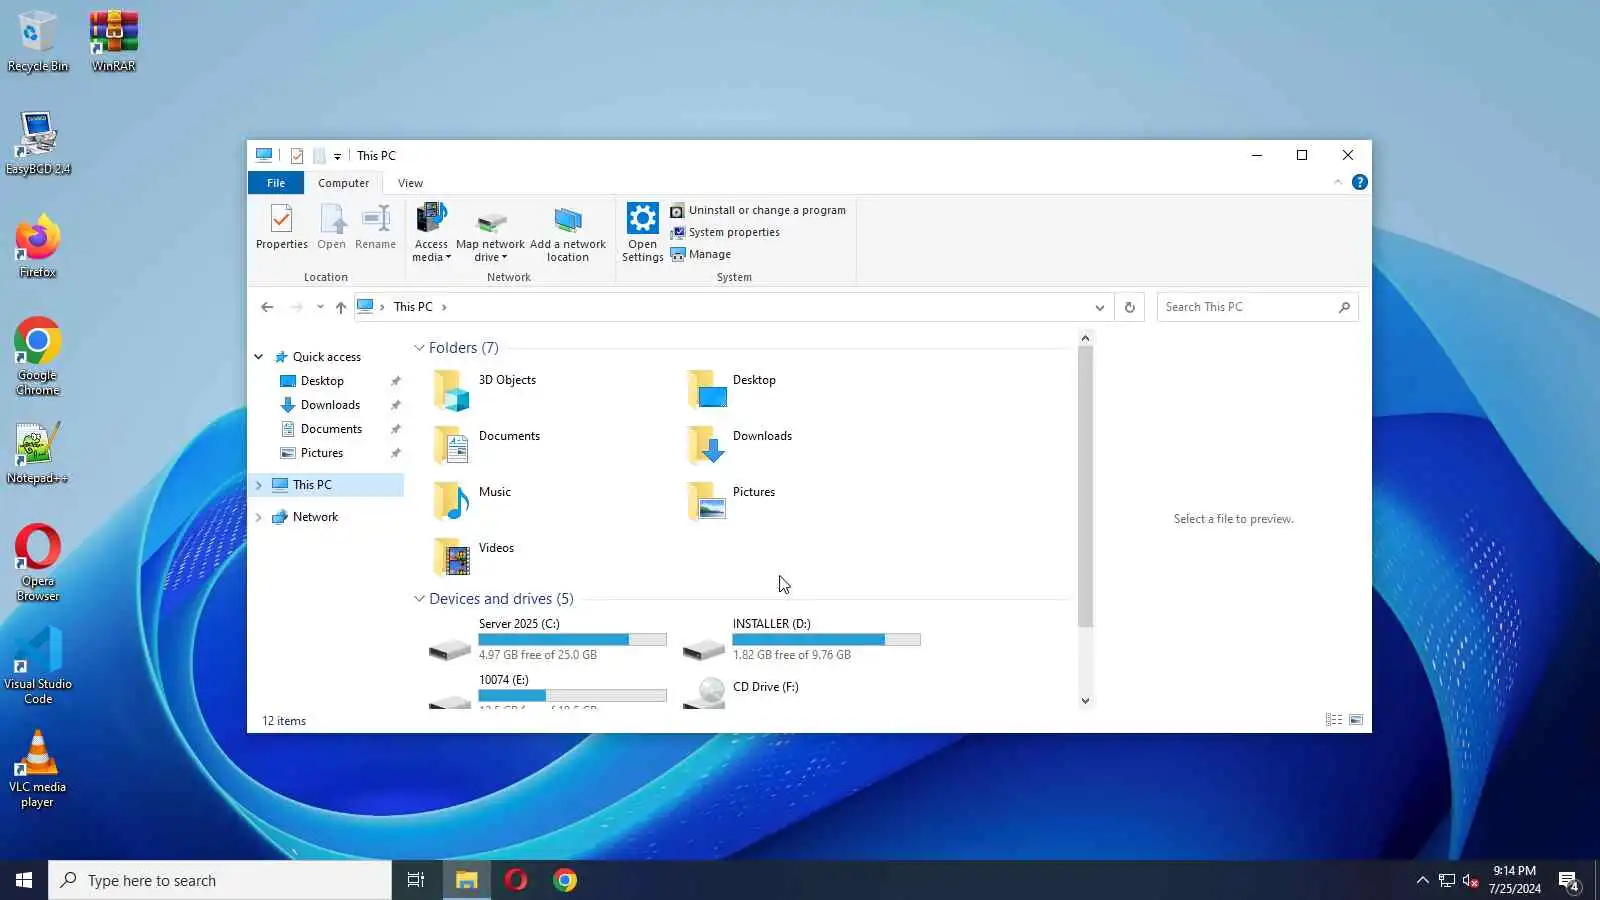Viewport: 1600px width, 900px height.
Task: Collapse the Devices and drives group
Action: click(419, 599)
